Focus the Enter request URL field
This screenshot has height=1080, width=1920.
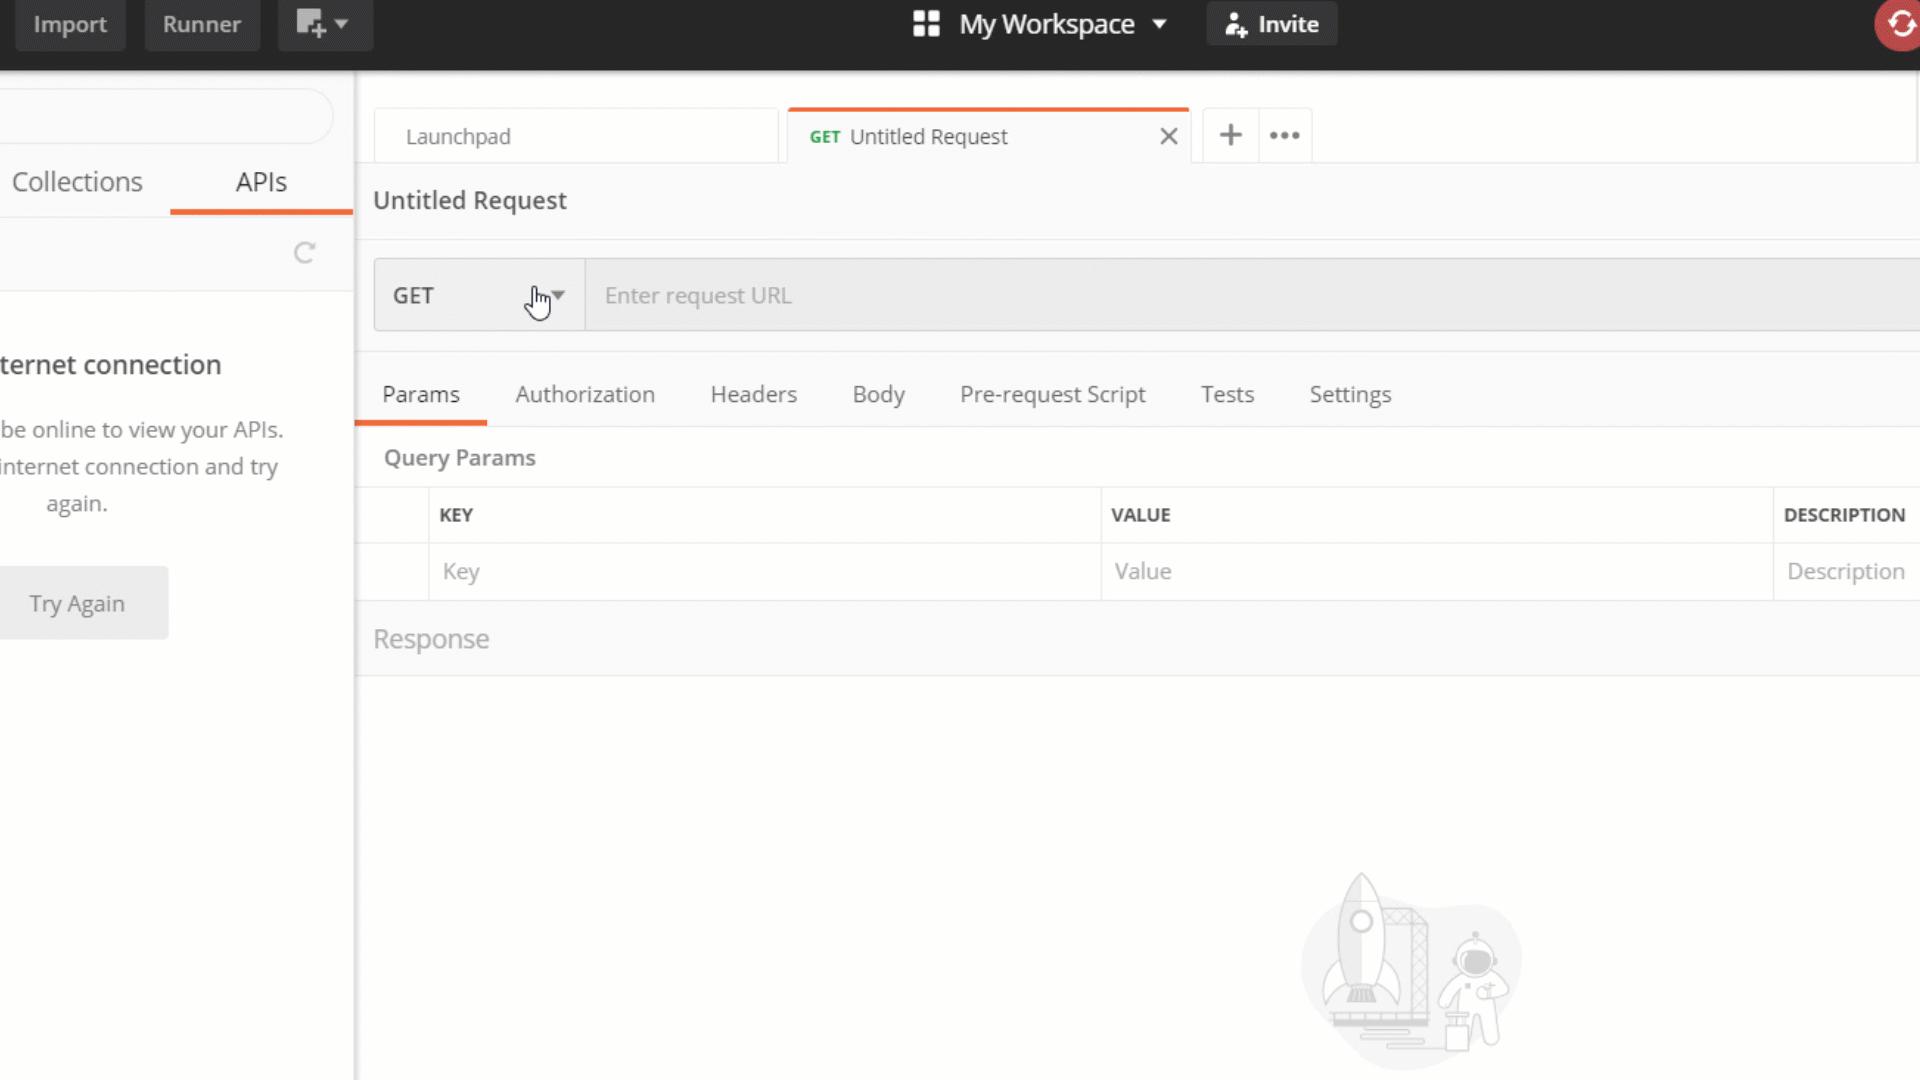(x=1252, y=295)
